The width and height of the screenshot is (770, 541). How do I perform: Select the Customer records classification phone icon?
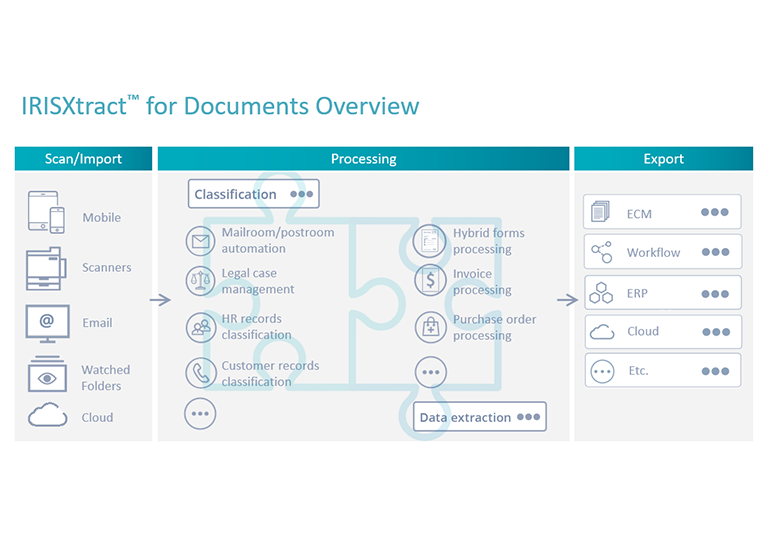[201, 373]
